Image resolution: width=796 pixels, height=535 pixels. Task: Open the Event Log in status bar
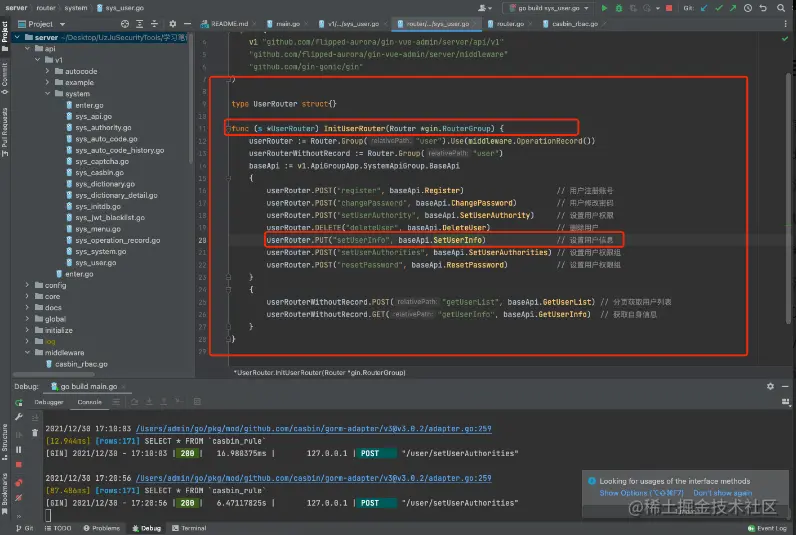point(767,528)
